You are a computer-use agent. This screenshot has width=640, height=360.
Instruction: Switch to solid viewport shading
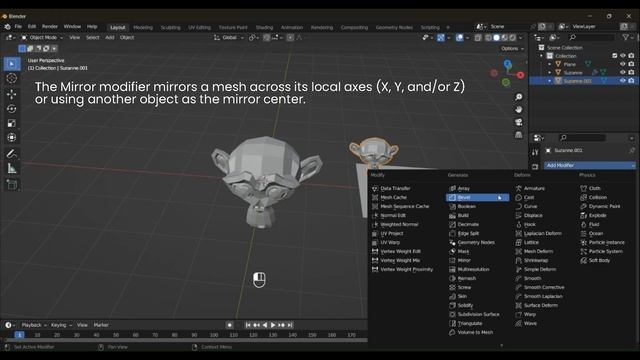coord(496,38)
